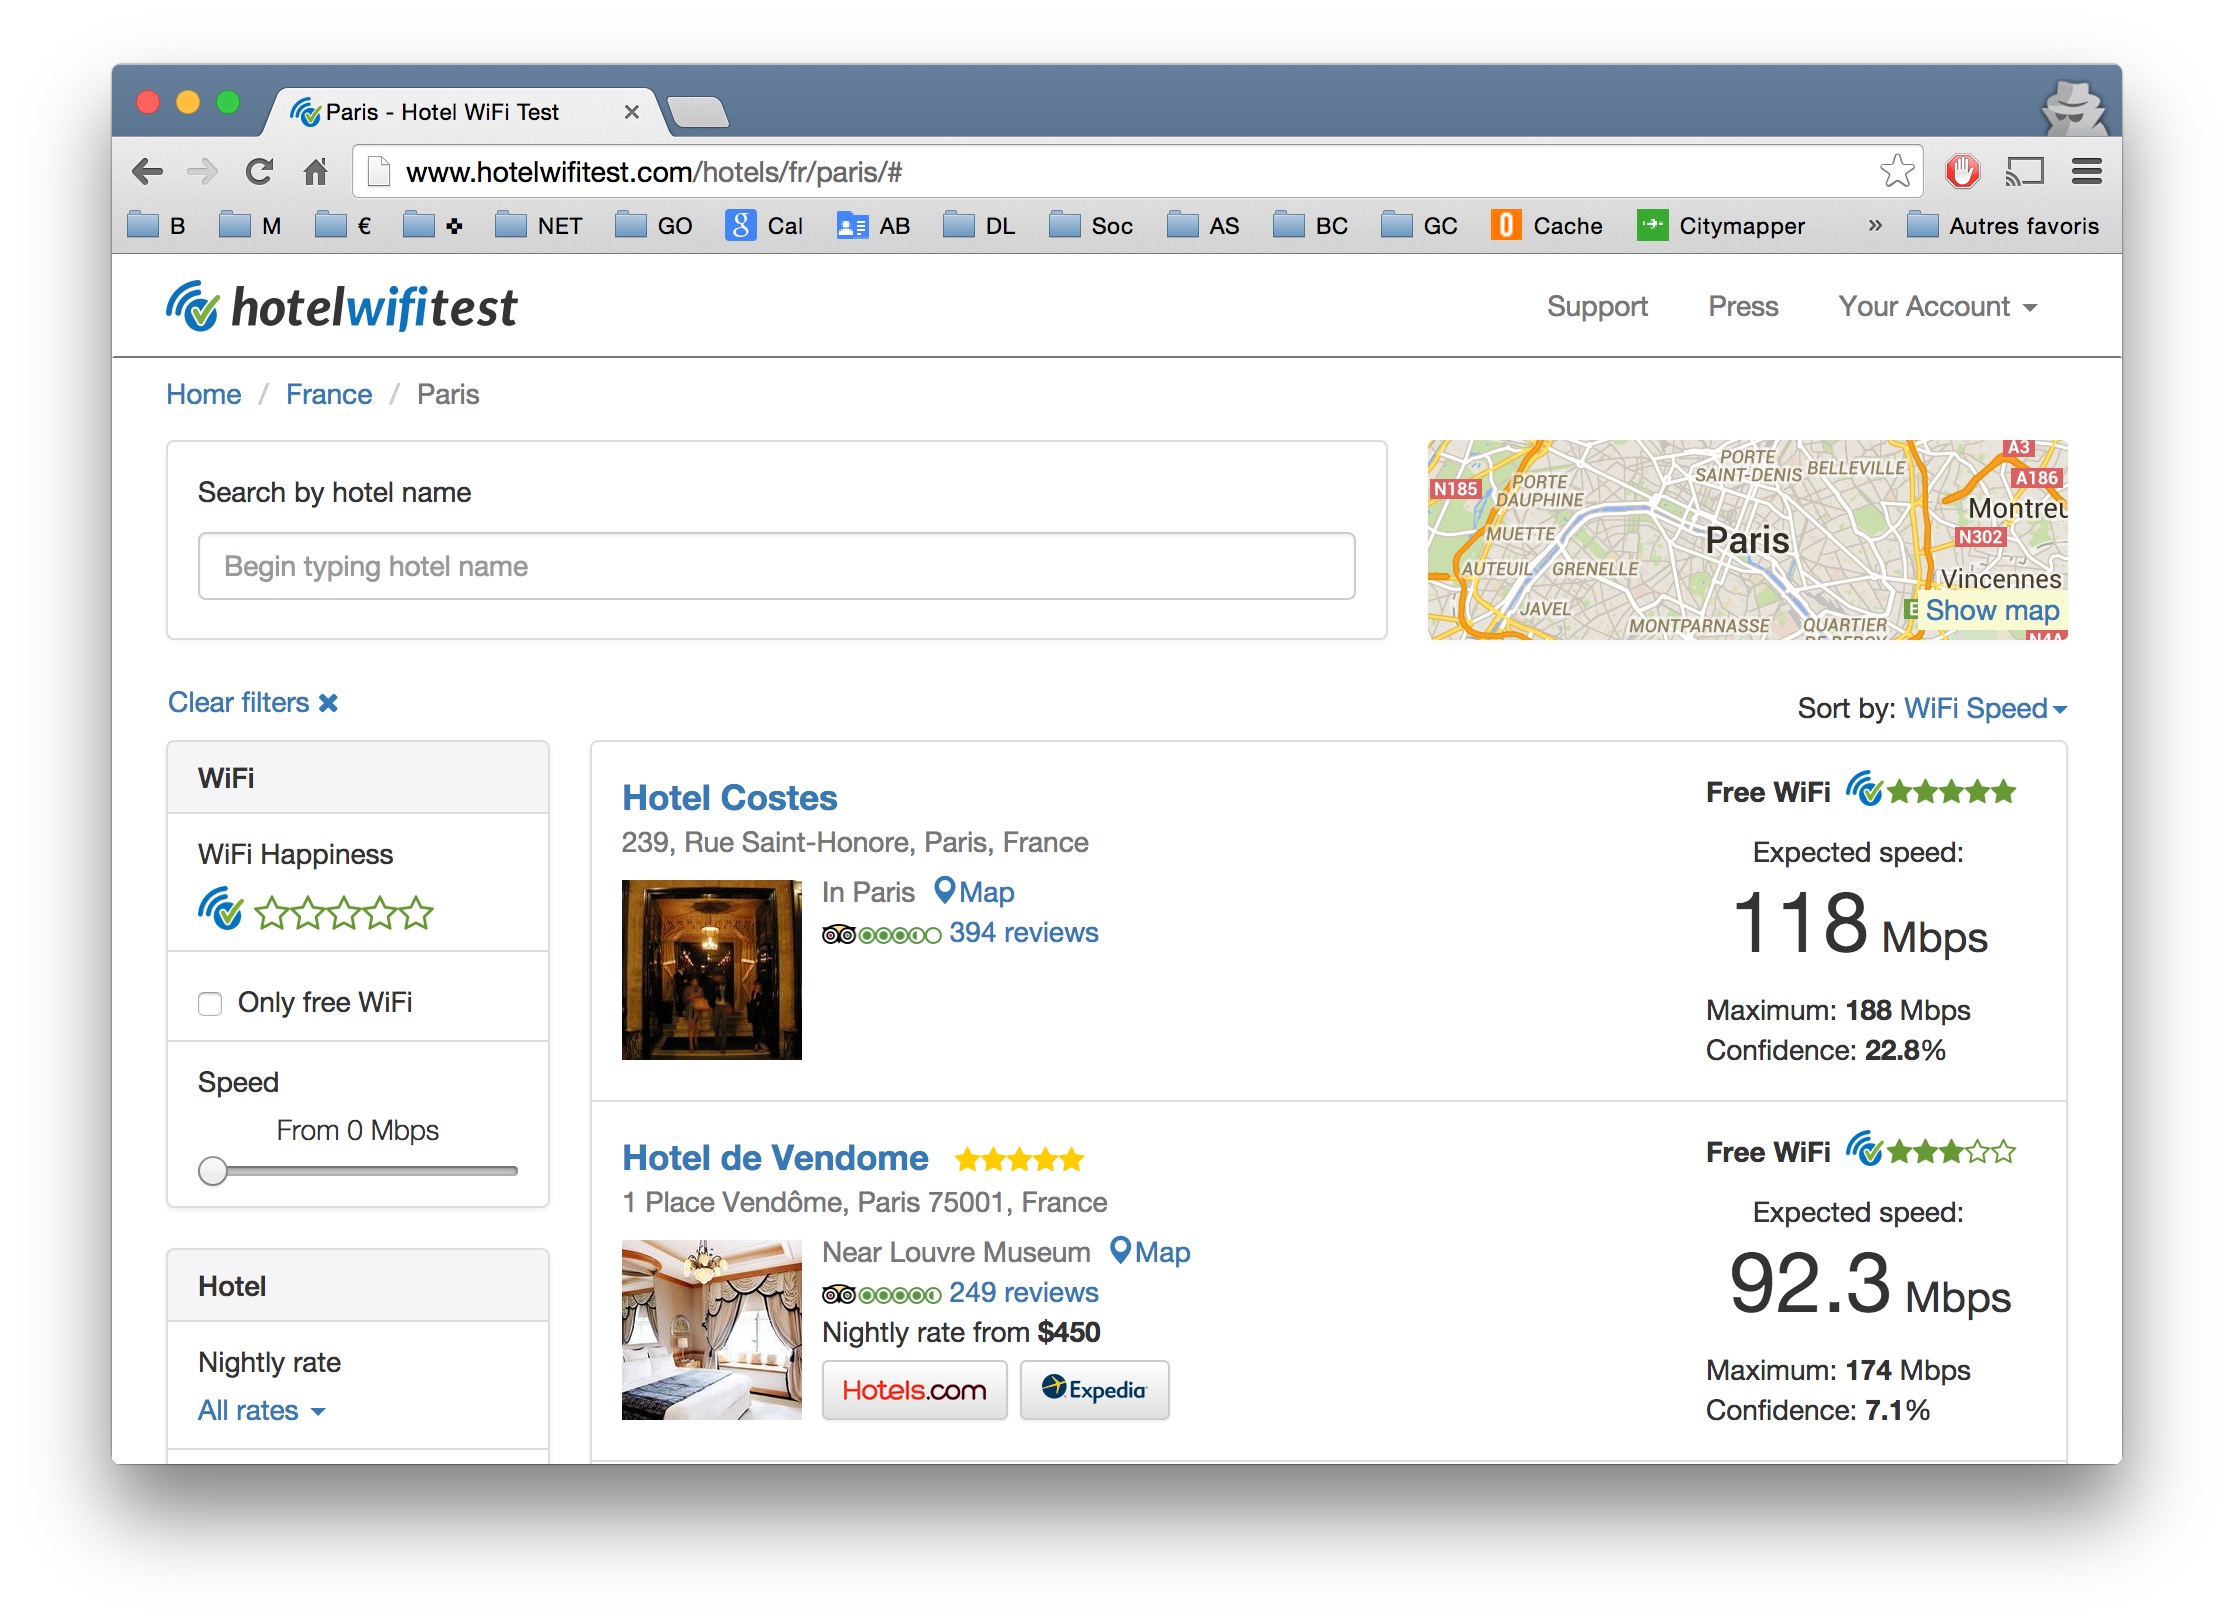Open the Chrome hamburger menu icon
Viewport: 2234px width, 1624px height.
pyautogui.click(x=2086, y=172)
